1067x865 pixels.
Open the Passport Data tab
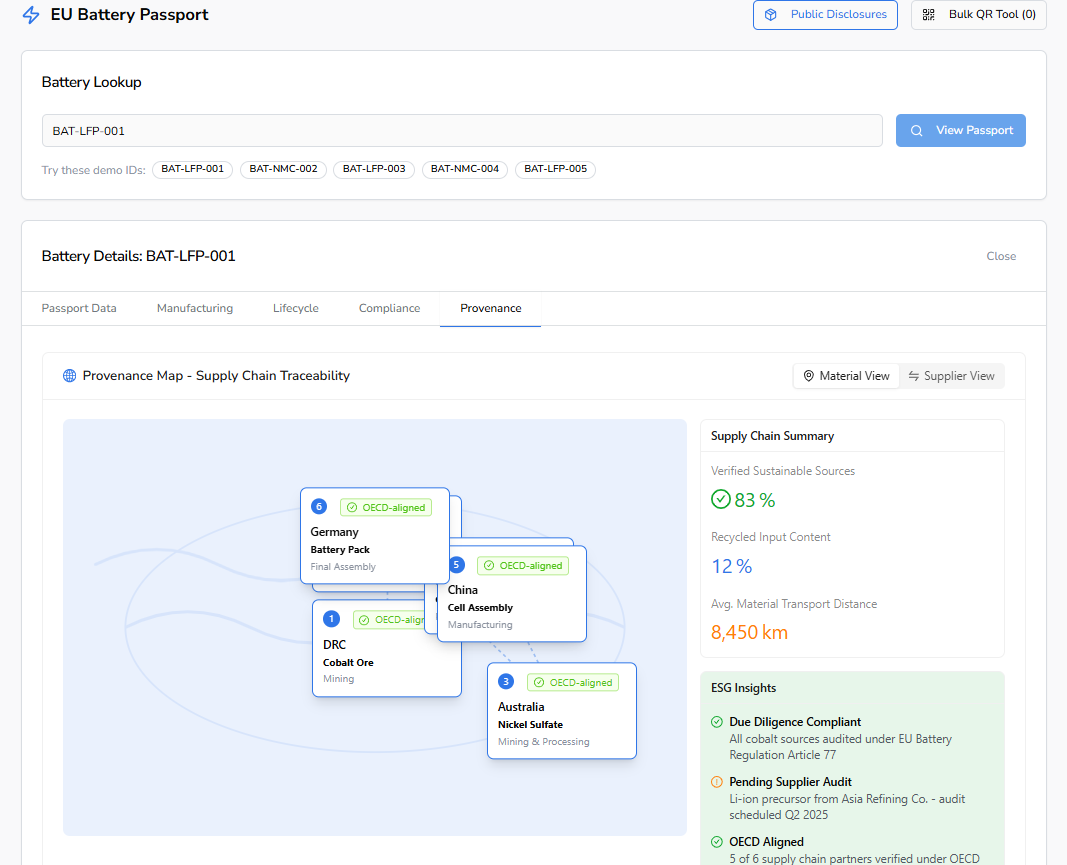pyautogui.click(x=79, y=308)
